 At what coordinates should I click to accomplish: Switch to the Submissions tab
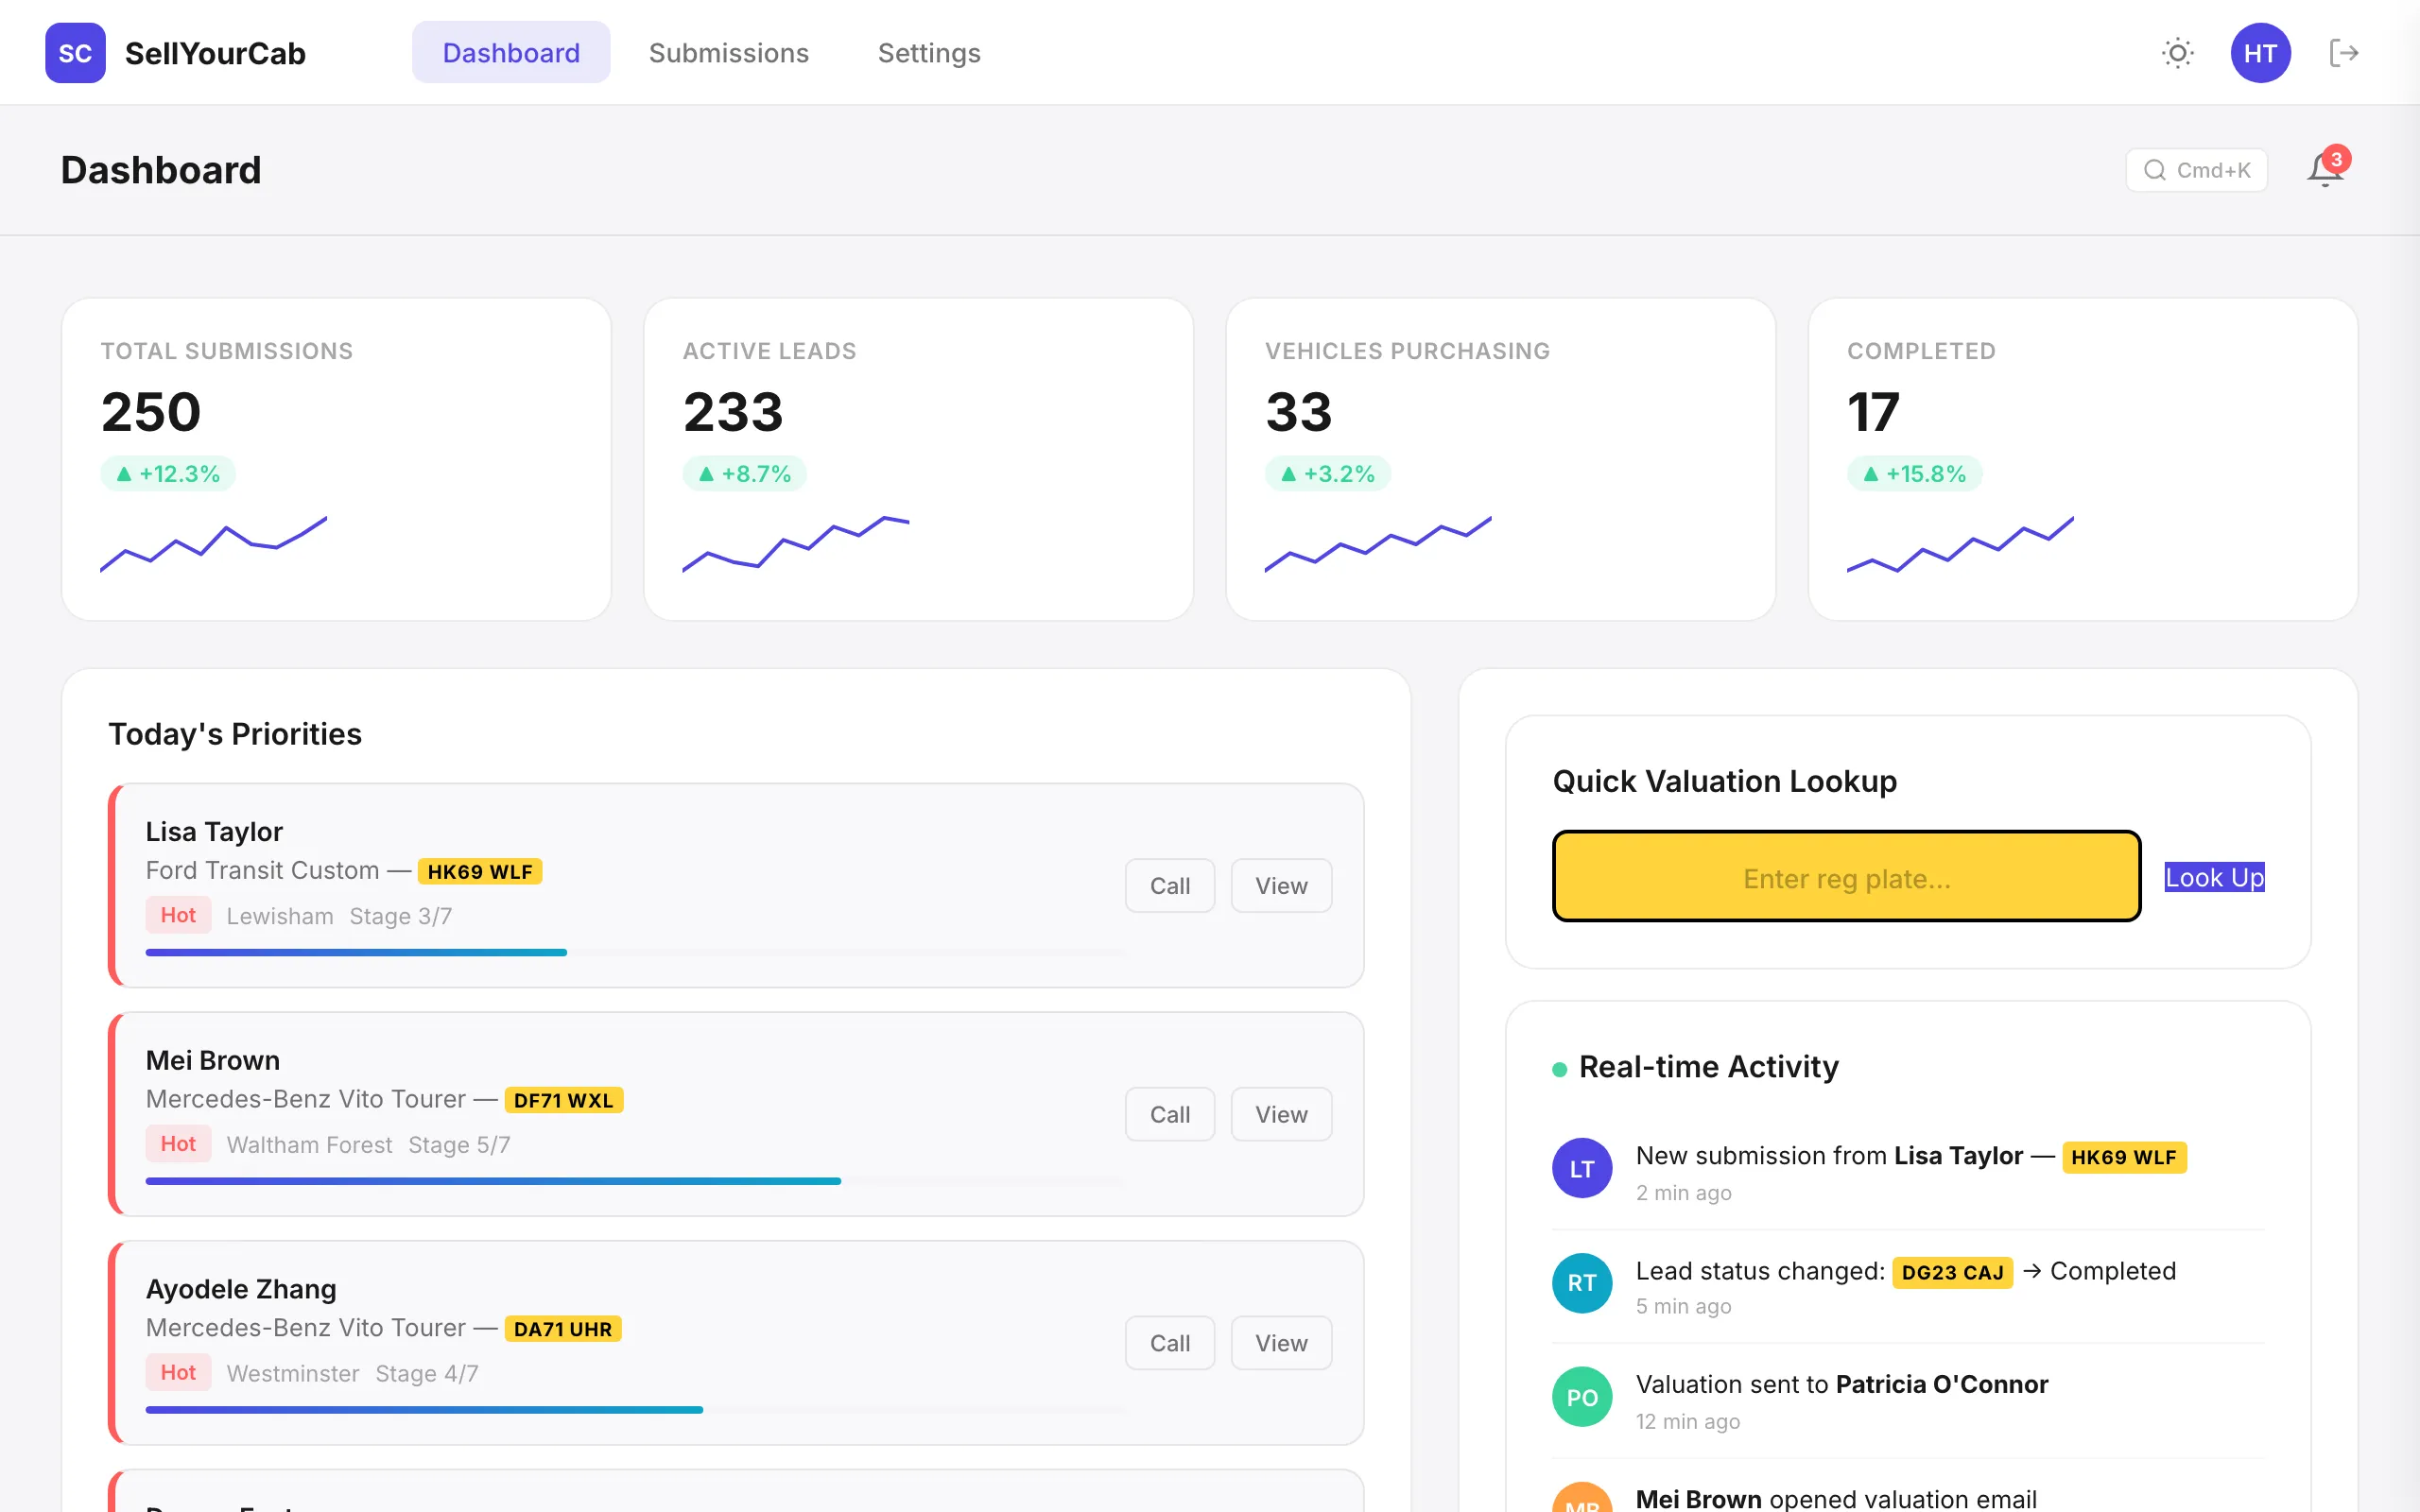728,53
